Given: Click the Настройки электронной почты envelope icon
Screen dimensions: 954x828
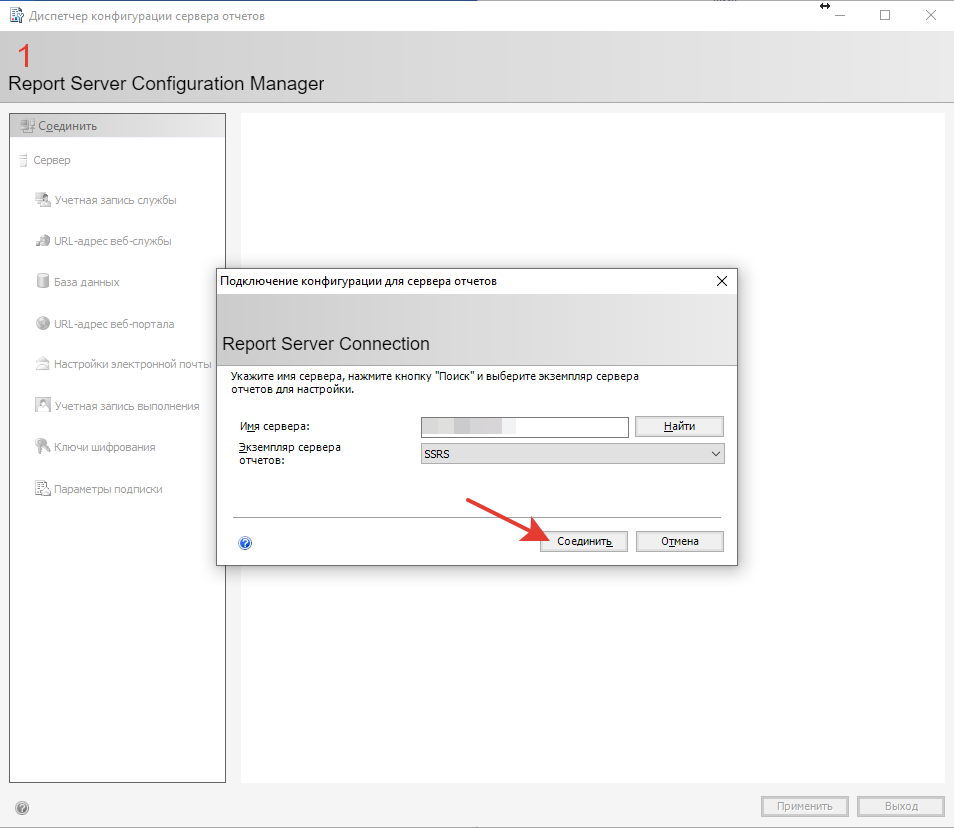Looking at the screenshot, I should click(x=43, y=364).
